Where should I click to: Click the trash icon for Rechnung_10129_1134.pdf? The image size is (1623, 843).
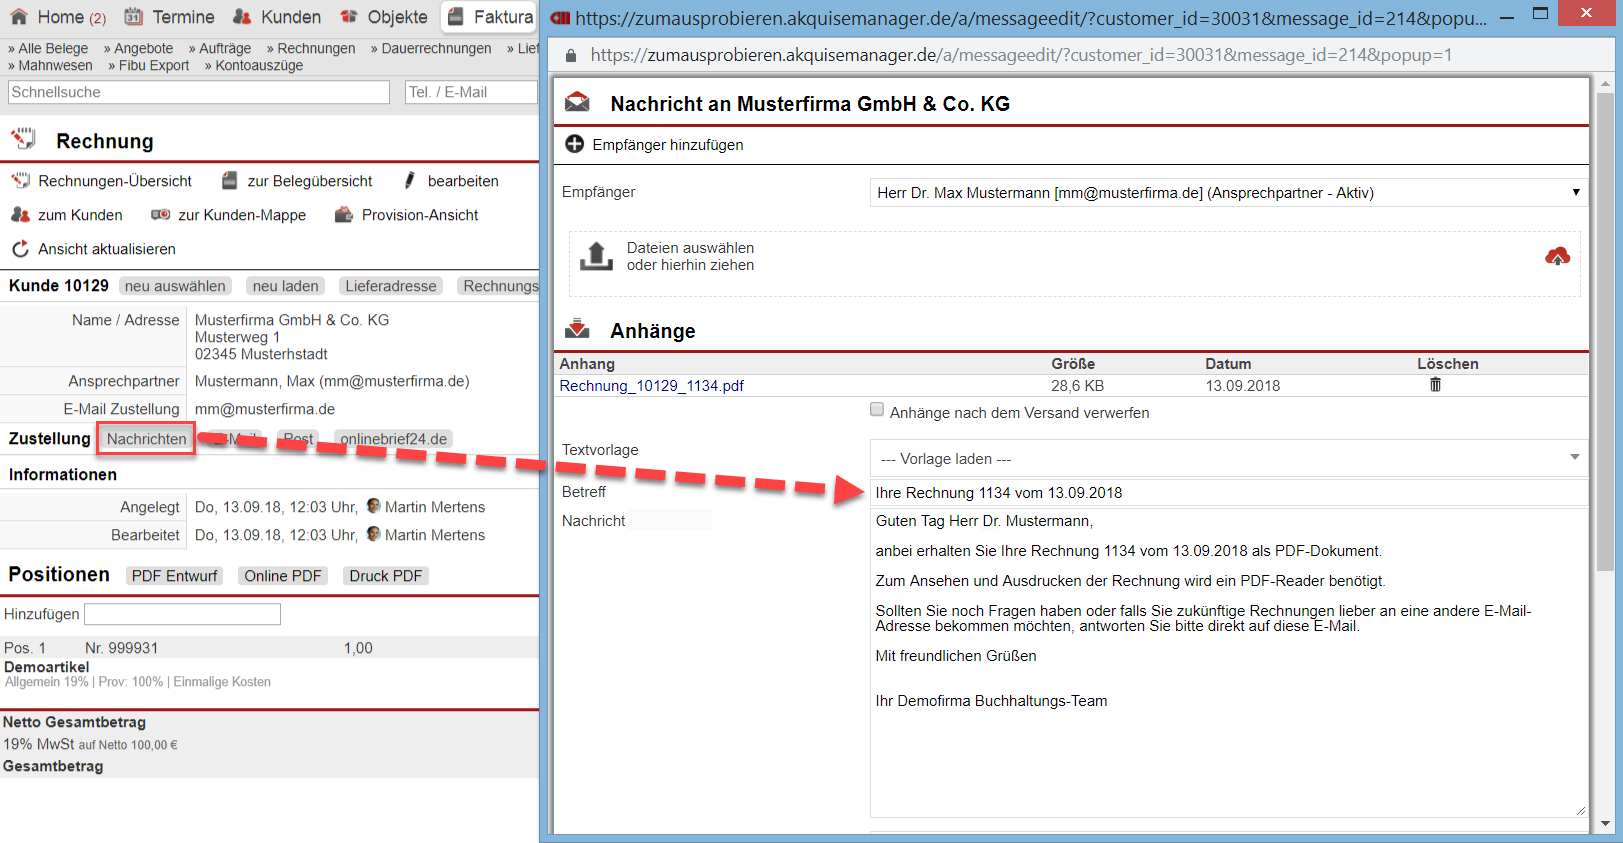(x=1435, y=385)
